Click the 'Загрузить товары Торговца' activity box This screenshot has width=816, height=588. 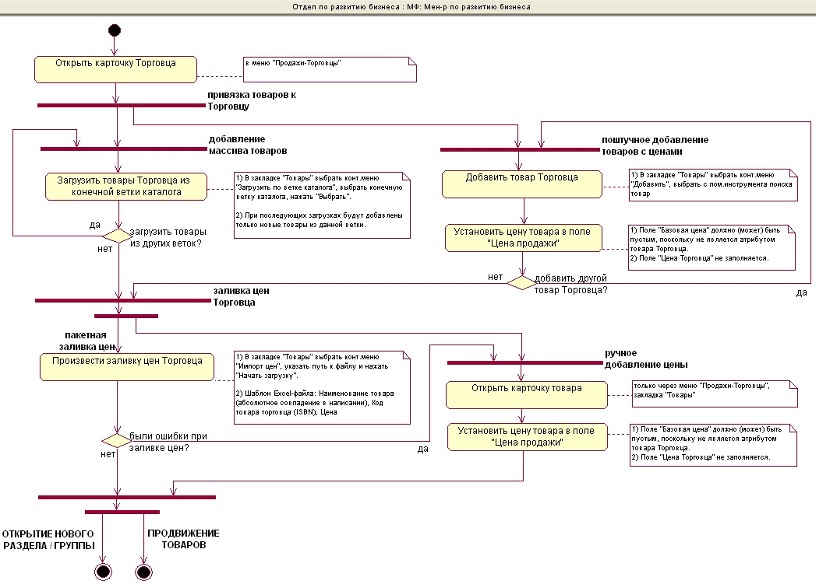(125, 187)
